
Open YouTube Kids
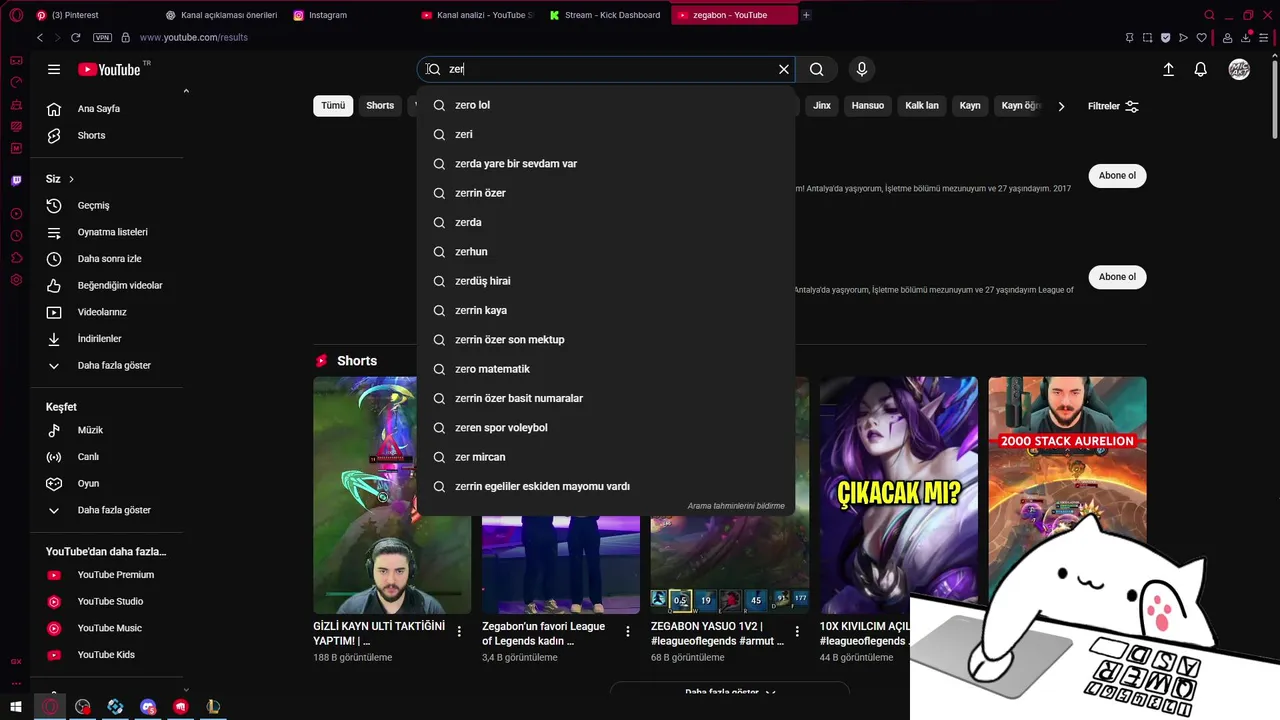click(107, 655)
